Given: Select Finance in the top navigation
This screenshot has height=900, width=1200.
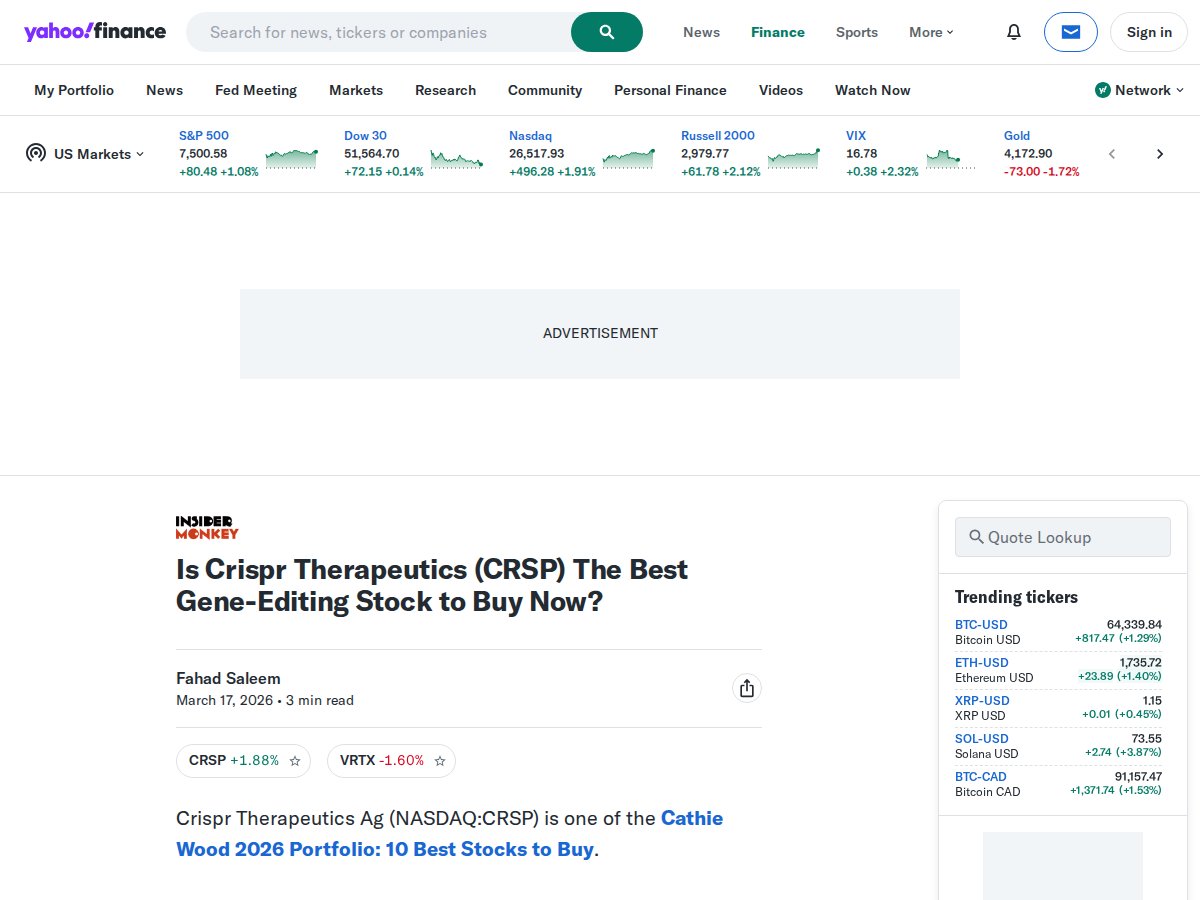Looking at the screenshot, I should pyautogui.click(x=778, y=32).
